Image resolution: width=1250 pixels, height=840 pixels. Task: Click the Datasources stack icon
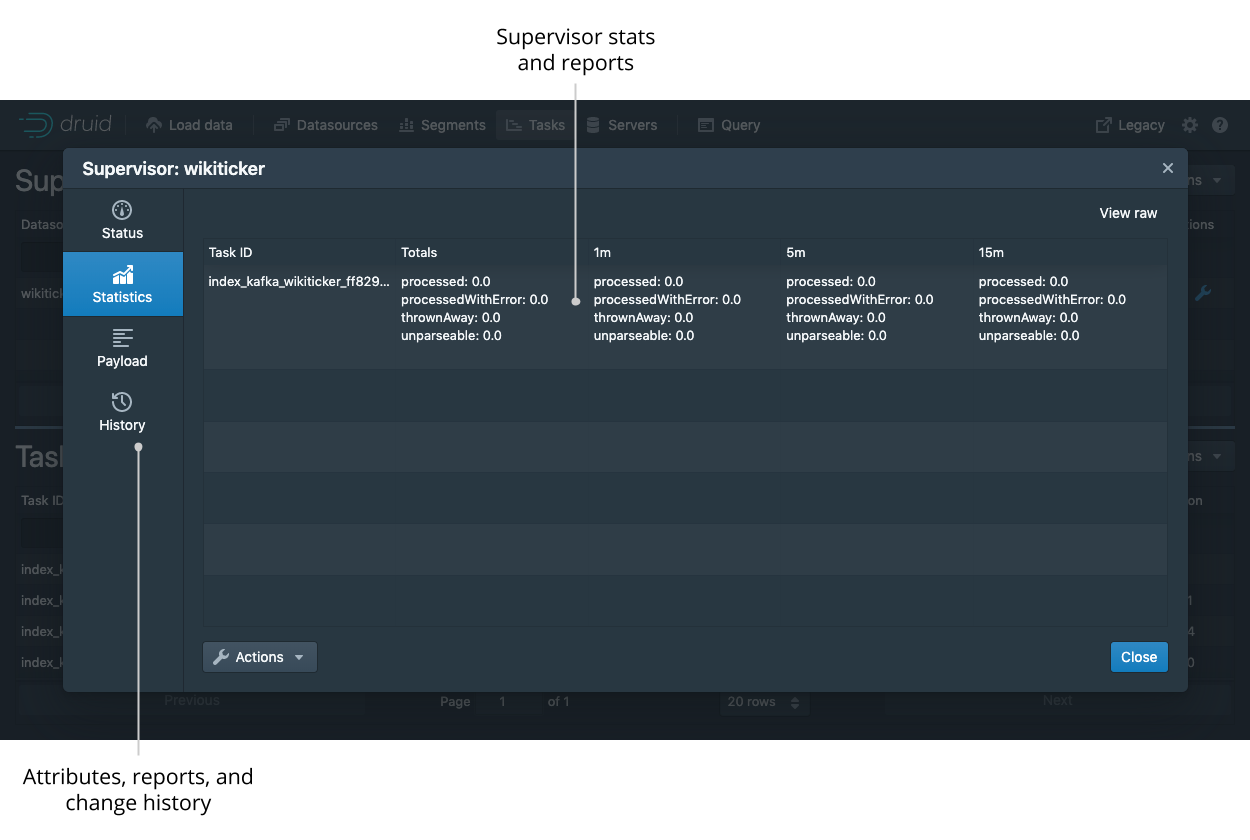coord(281,125)
